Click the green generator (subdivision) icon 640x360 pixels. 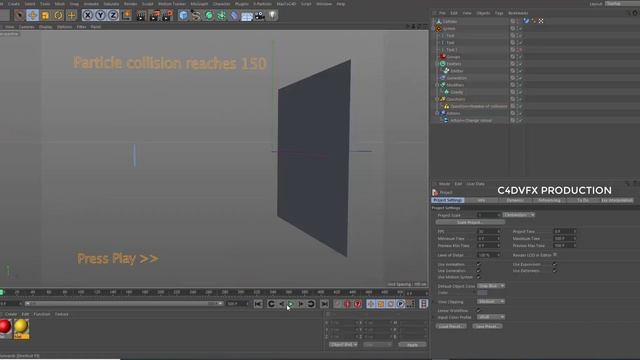coord(209,16)
